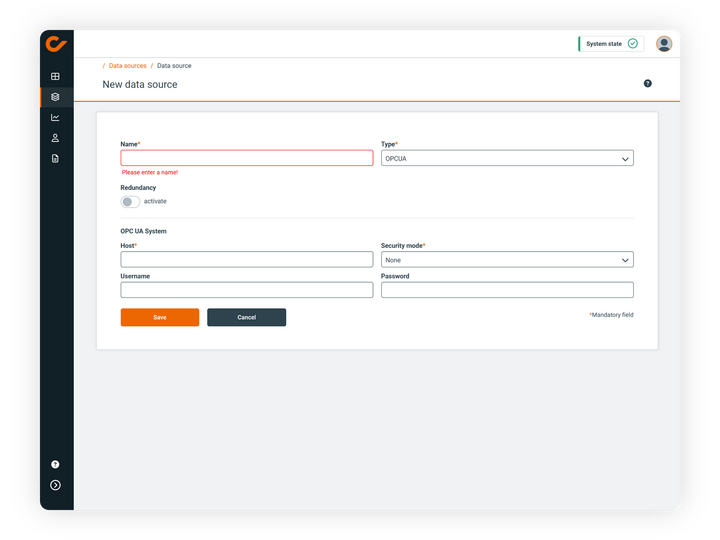
Task: Click into the Host input field
Action: tap(246, 260)
